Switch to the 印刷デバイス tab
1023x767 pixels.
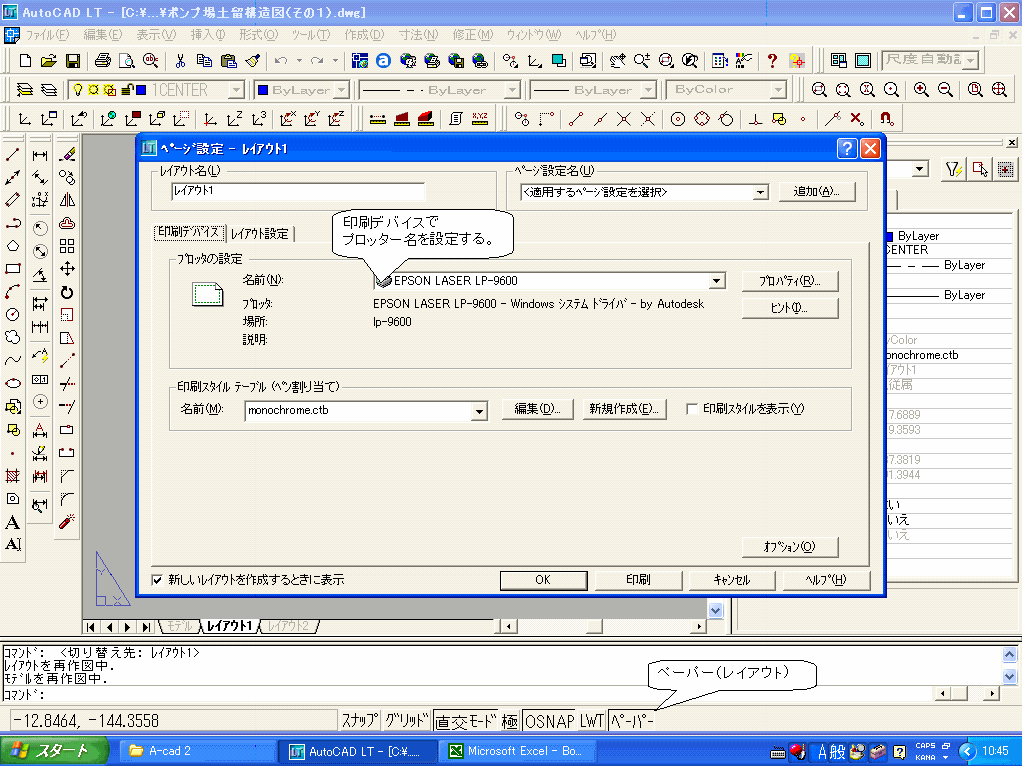point(189,232)
